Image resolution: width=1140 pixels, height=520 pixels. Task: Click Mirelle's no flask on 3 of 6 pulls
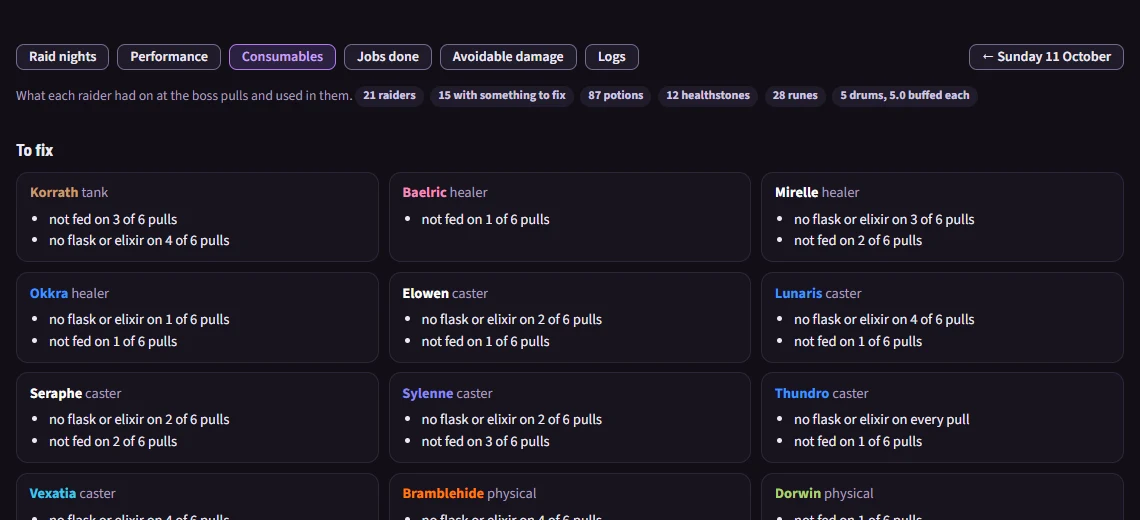(x=884, y=220)
